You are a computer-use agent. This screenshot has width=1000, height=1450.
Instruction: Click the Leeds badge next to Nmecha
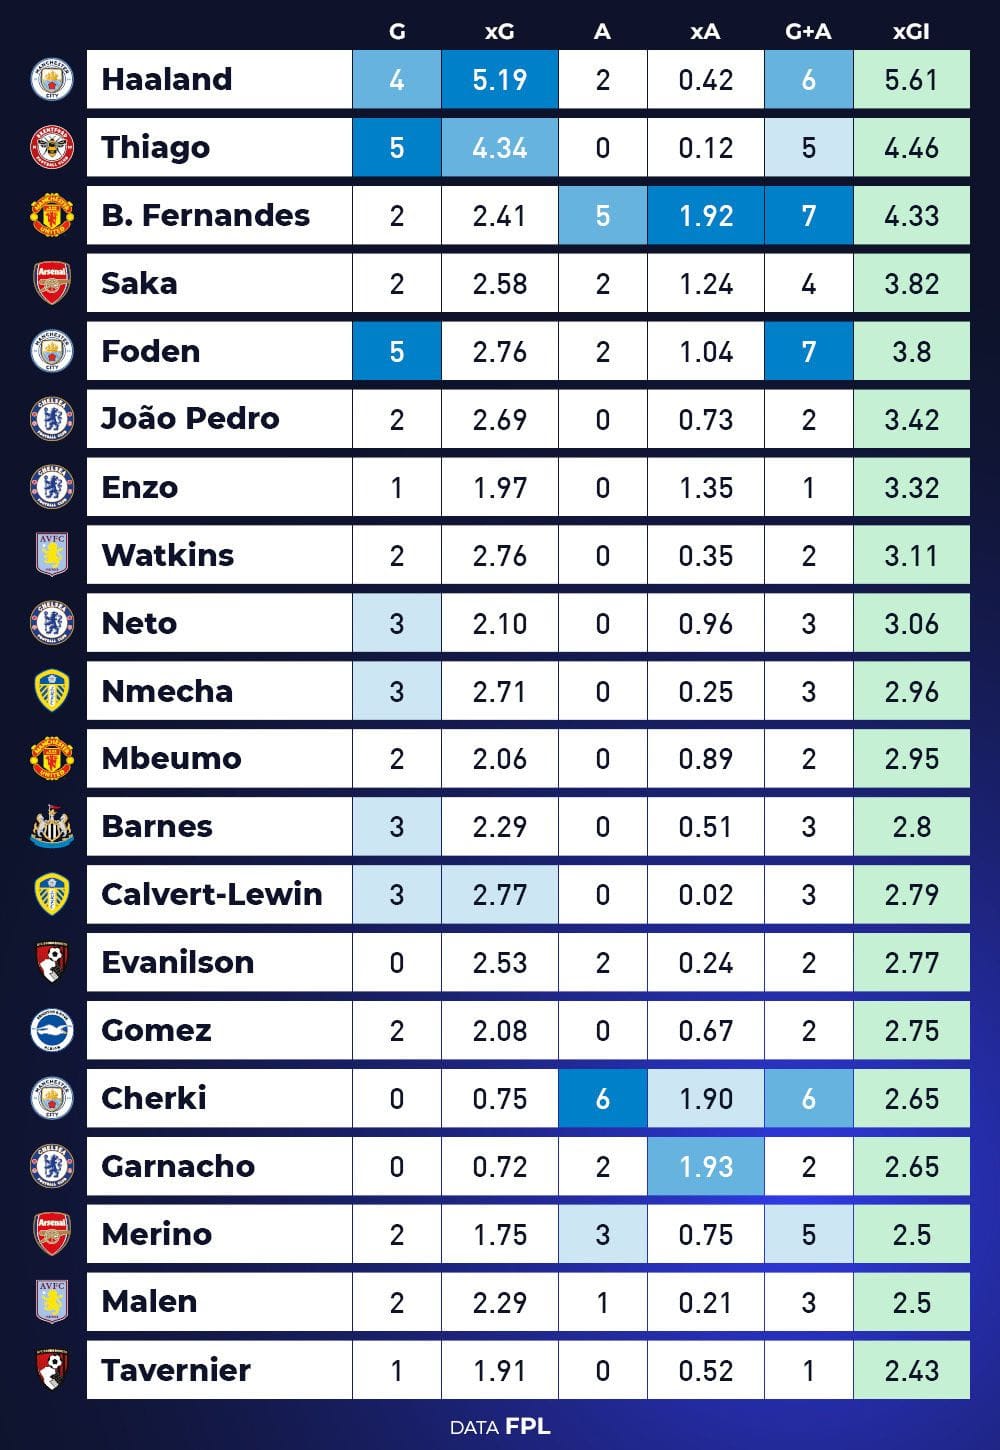click(52, 691)
